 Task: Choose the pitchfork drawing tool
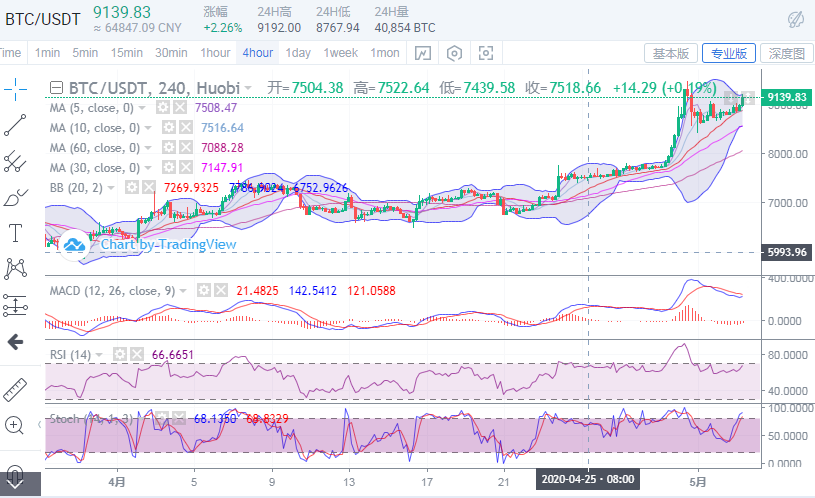[15, 160]
